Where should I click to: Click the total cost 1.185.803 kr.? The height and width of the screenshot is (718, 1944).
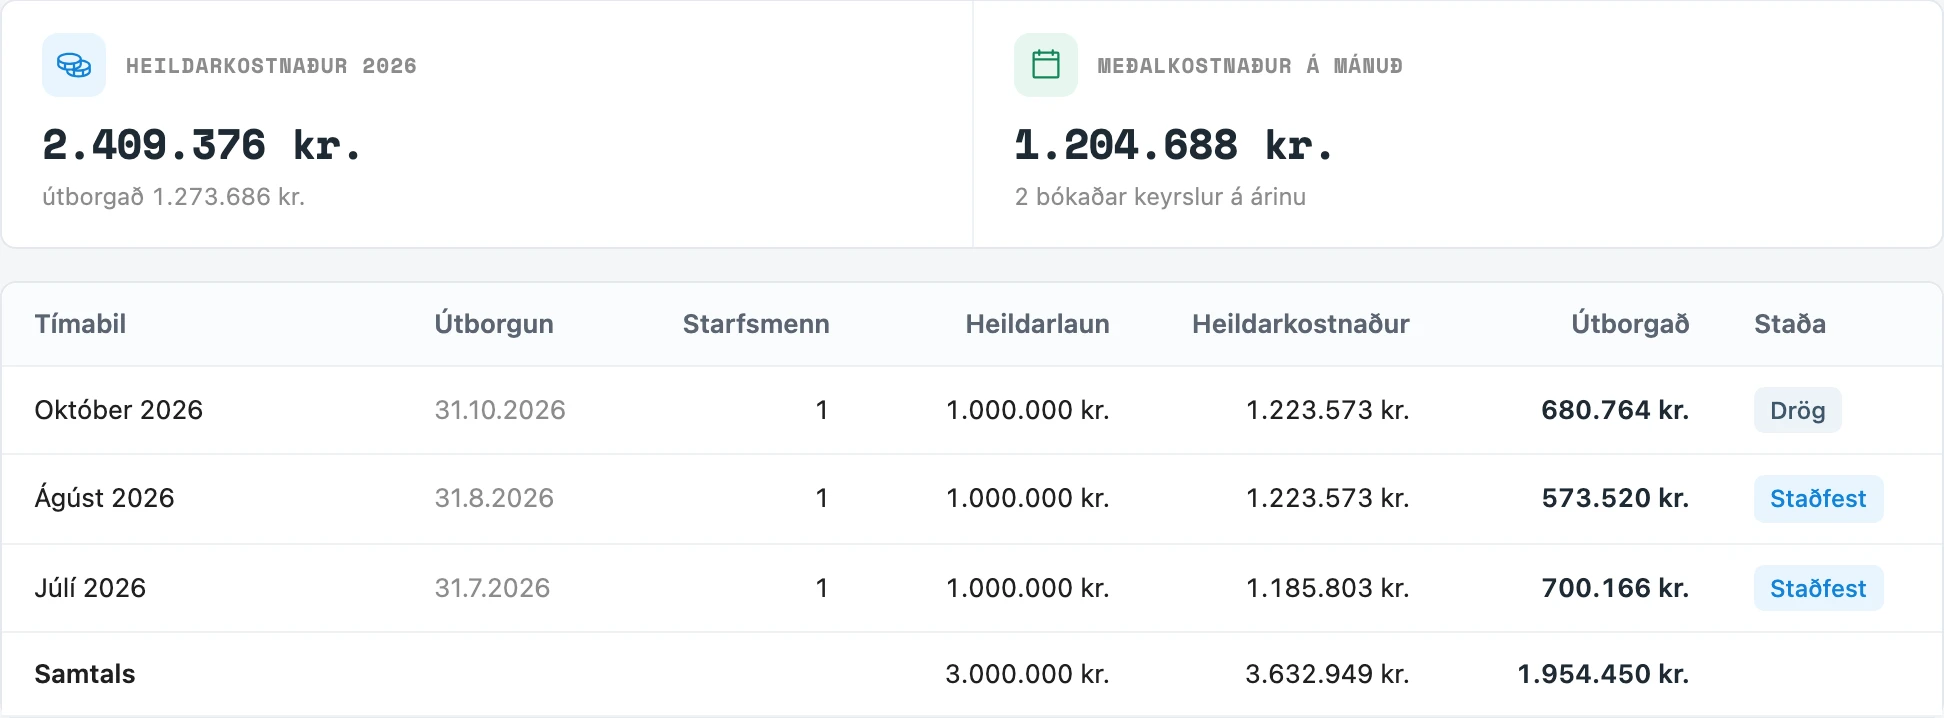pyautogui.click(x=1327, y=588)
